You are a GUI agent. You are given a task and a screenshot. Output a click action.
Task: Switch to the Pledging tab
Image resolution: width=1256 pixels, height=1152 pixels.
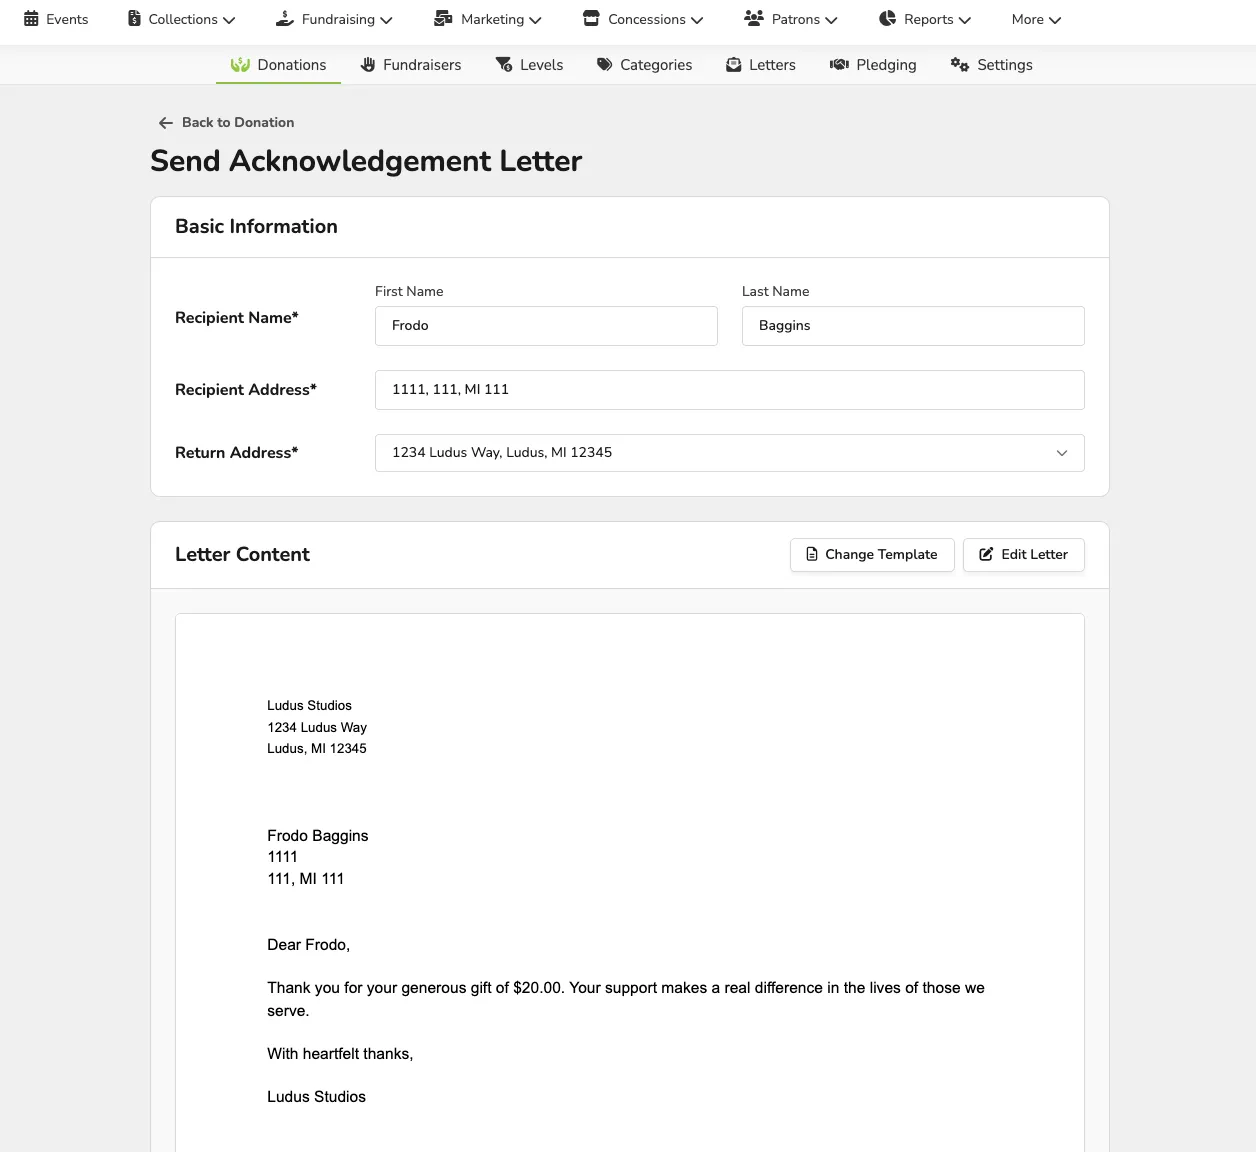[x=873, y=65]
